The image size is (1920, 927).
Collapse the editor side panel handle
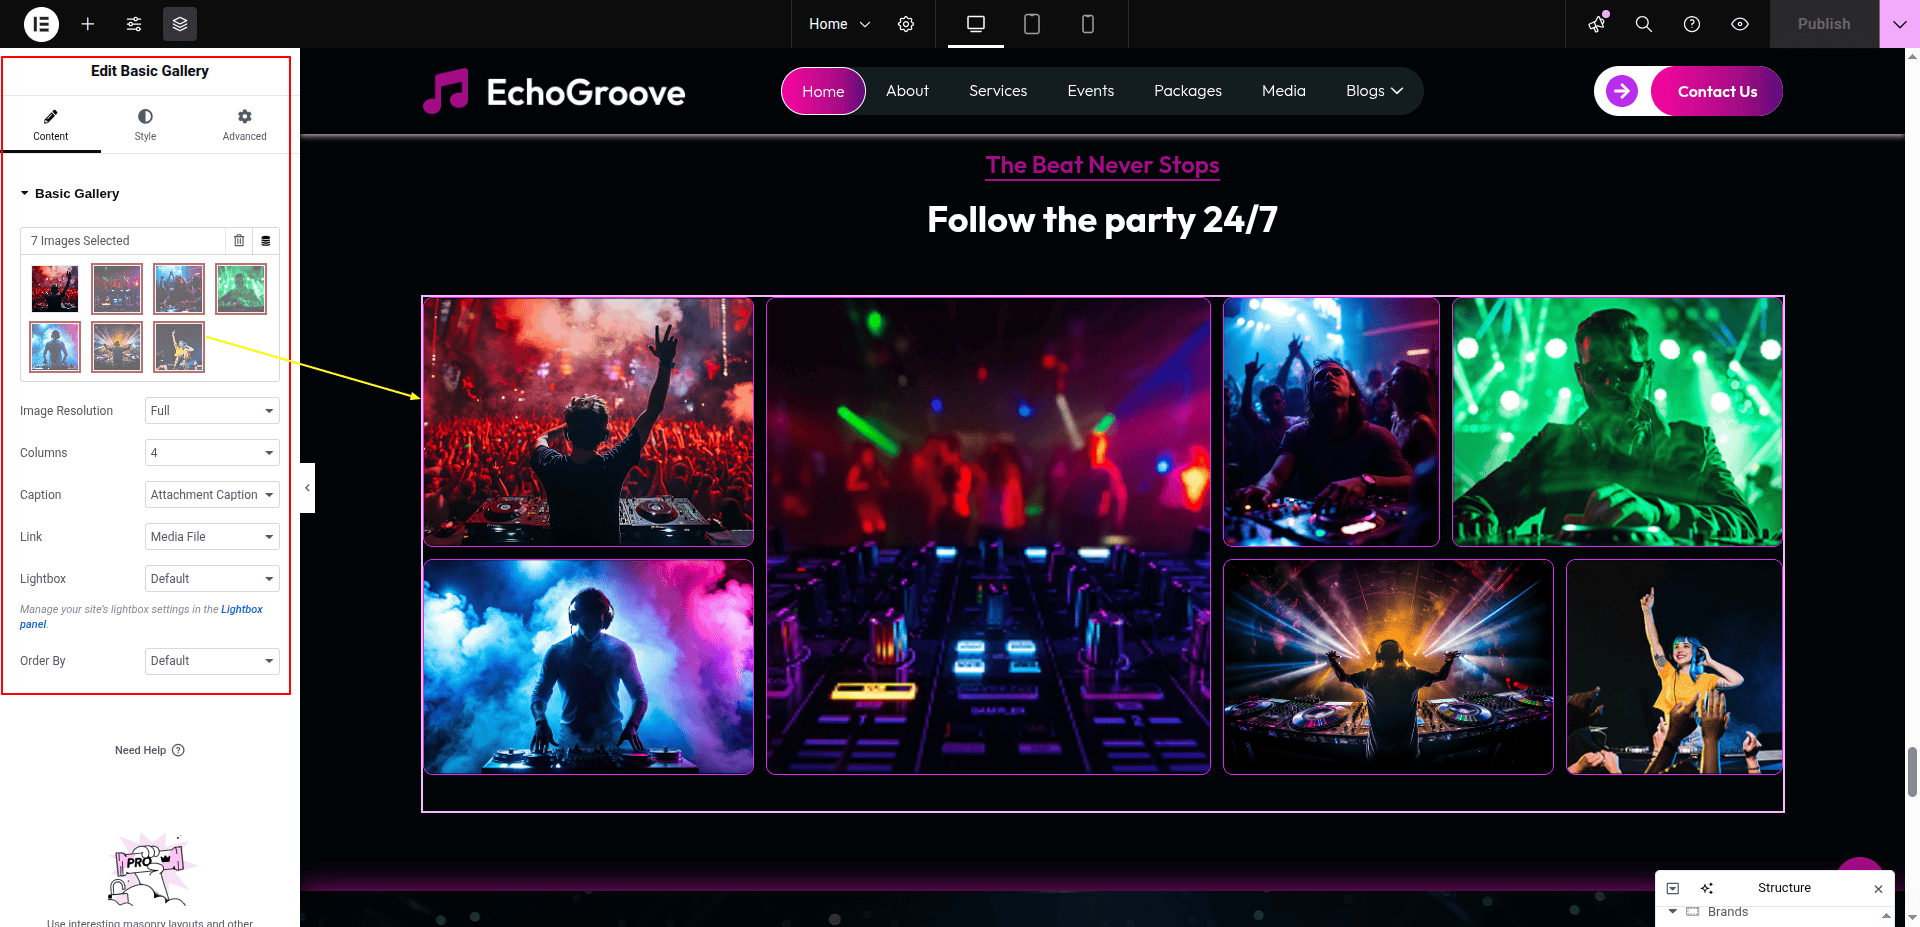tap(307, 488)
